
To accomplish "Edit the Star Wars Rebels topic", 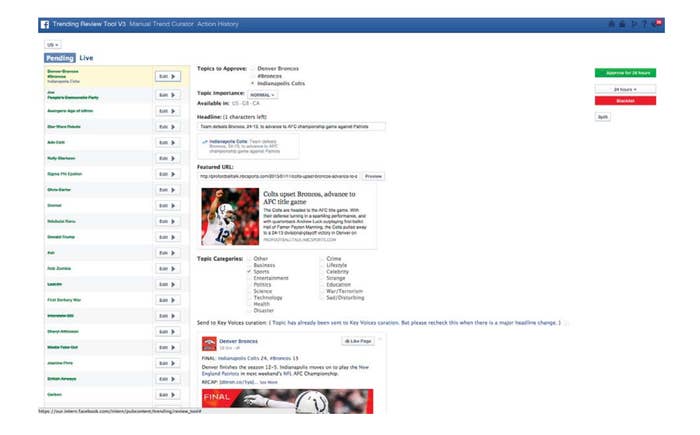I will pos(168,127).
